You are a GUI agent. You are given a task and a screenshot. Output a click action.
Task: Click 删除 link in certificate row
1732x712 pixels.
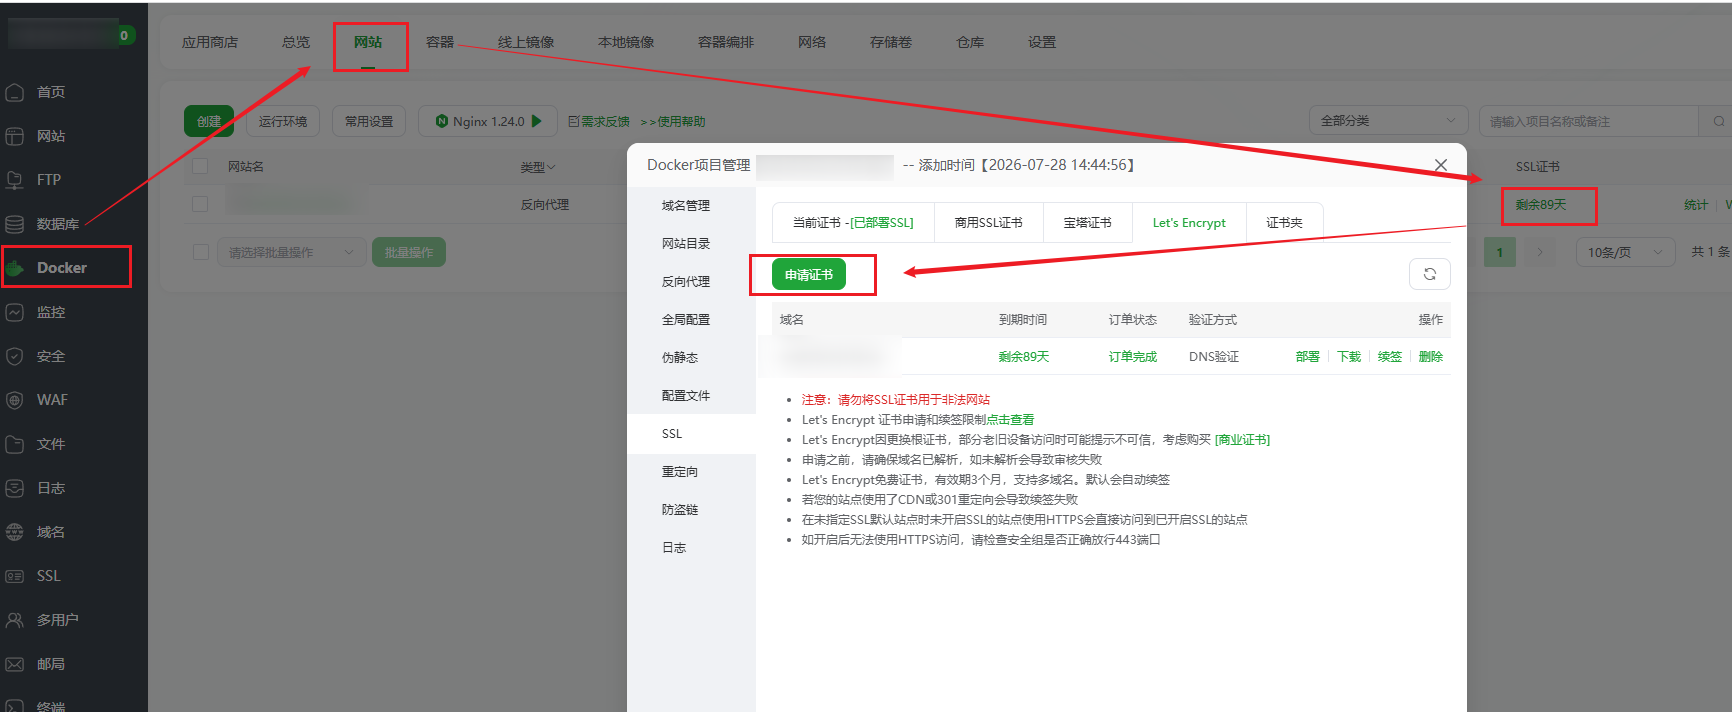[1431, 357]
